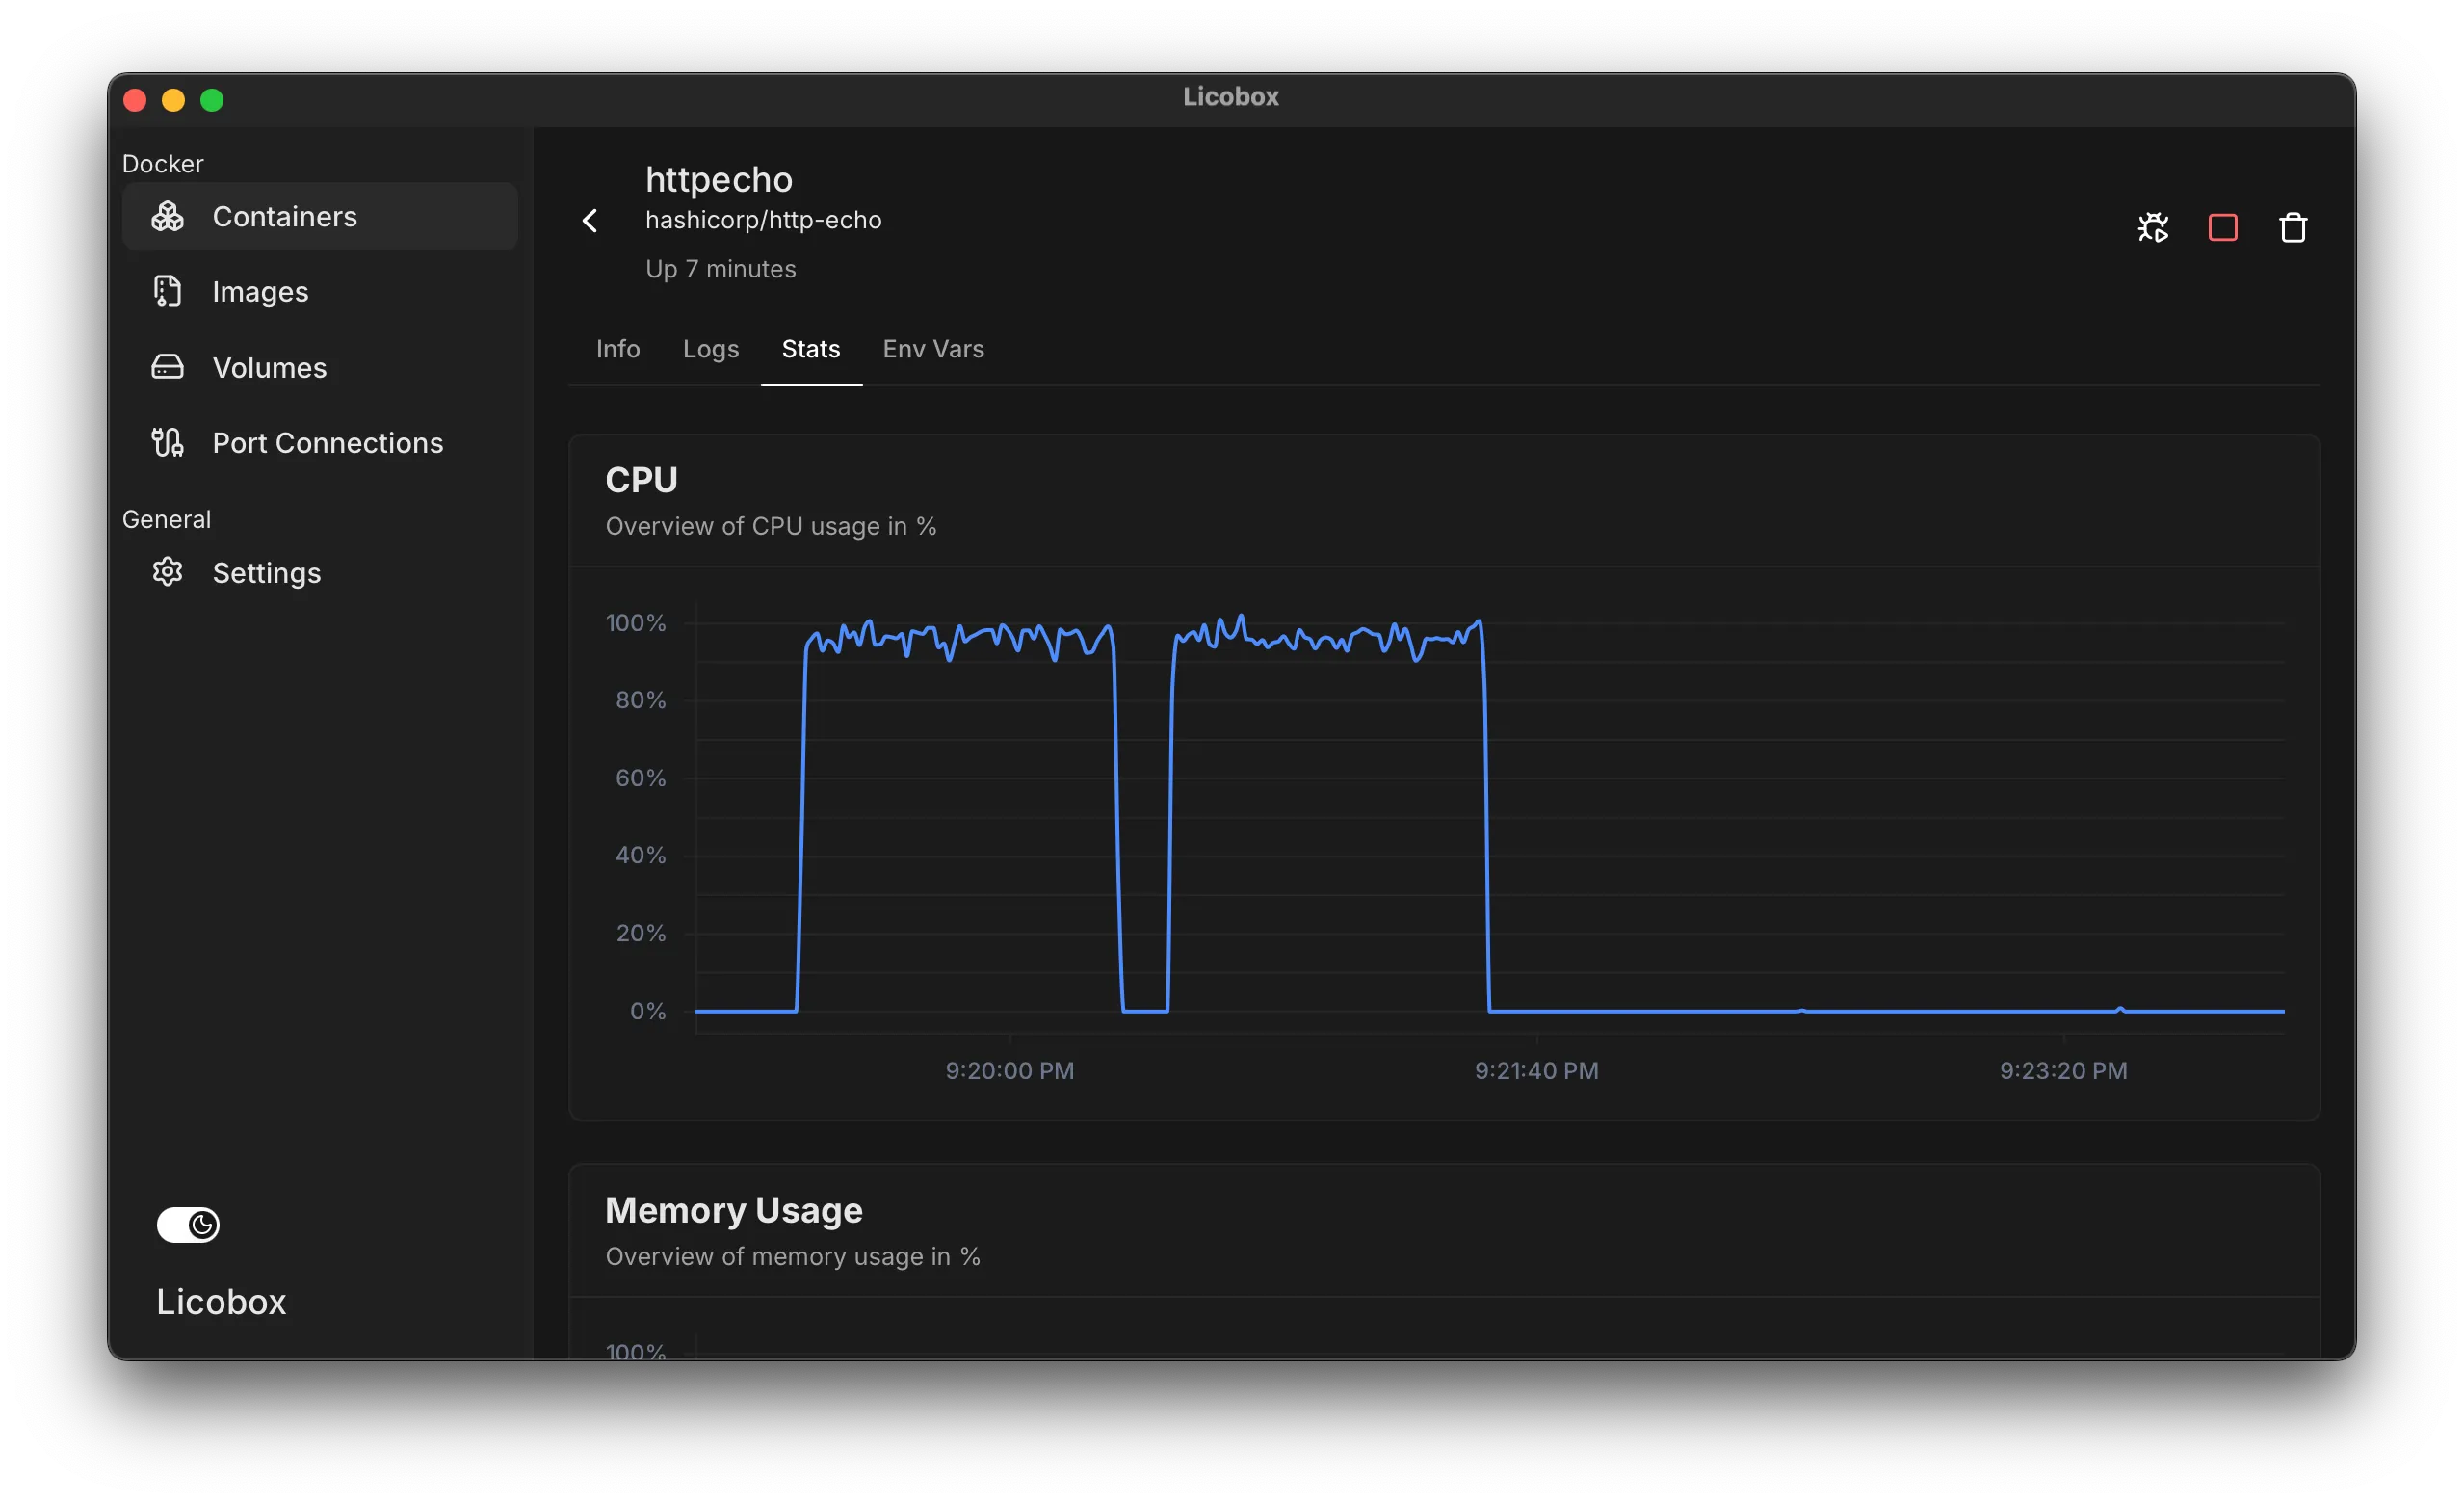
Task: Click the debug bug icon
Action: pos(2153,228)
